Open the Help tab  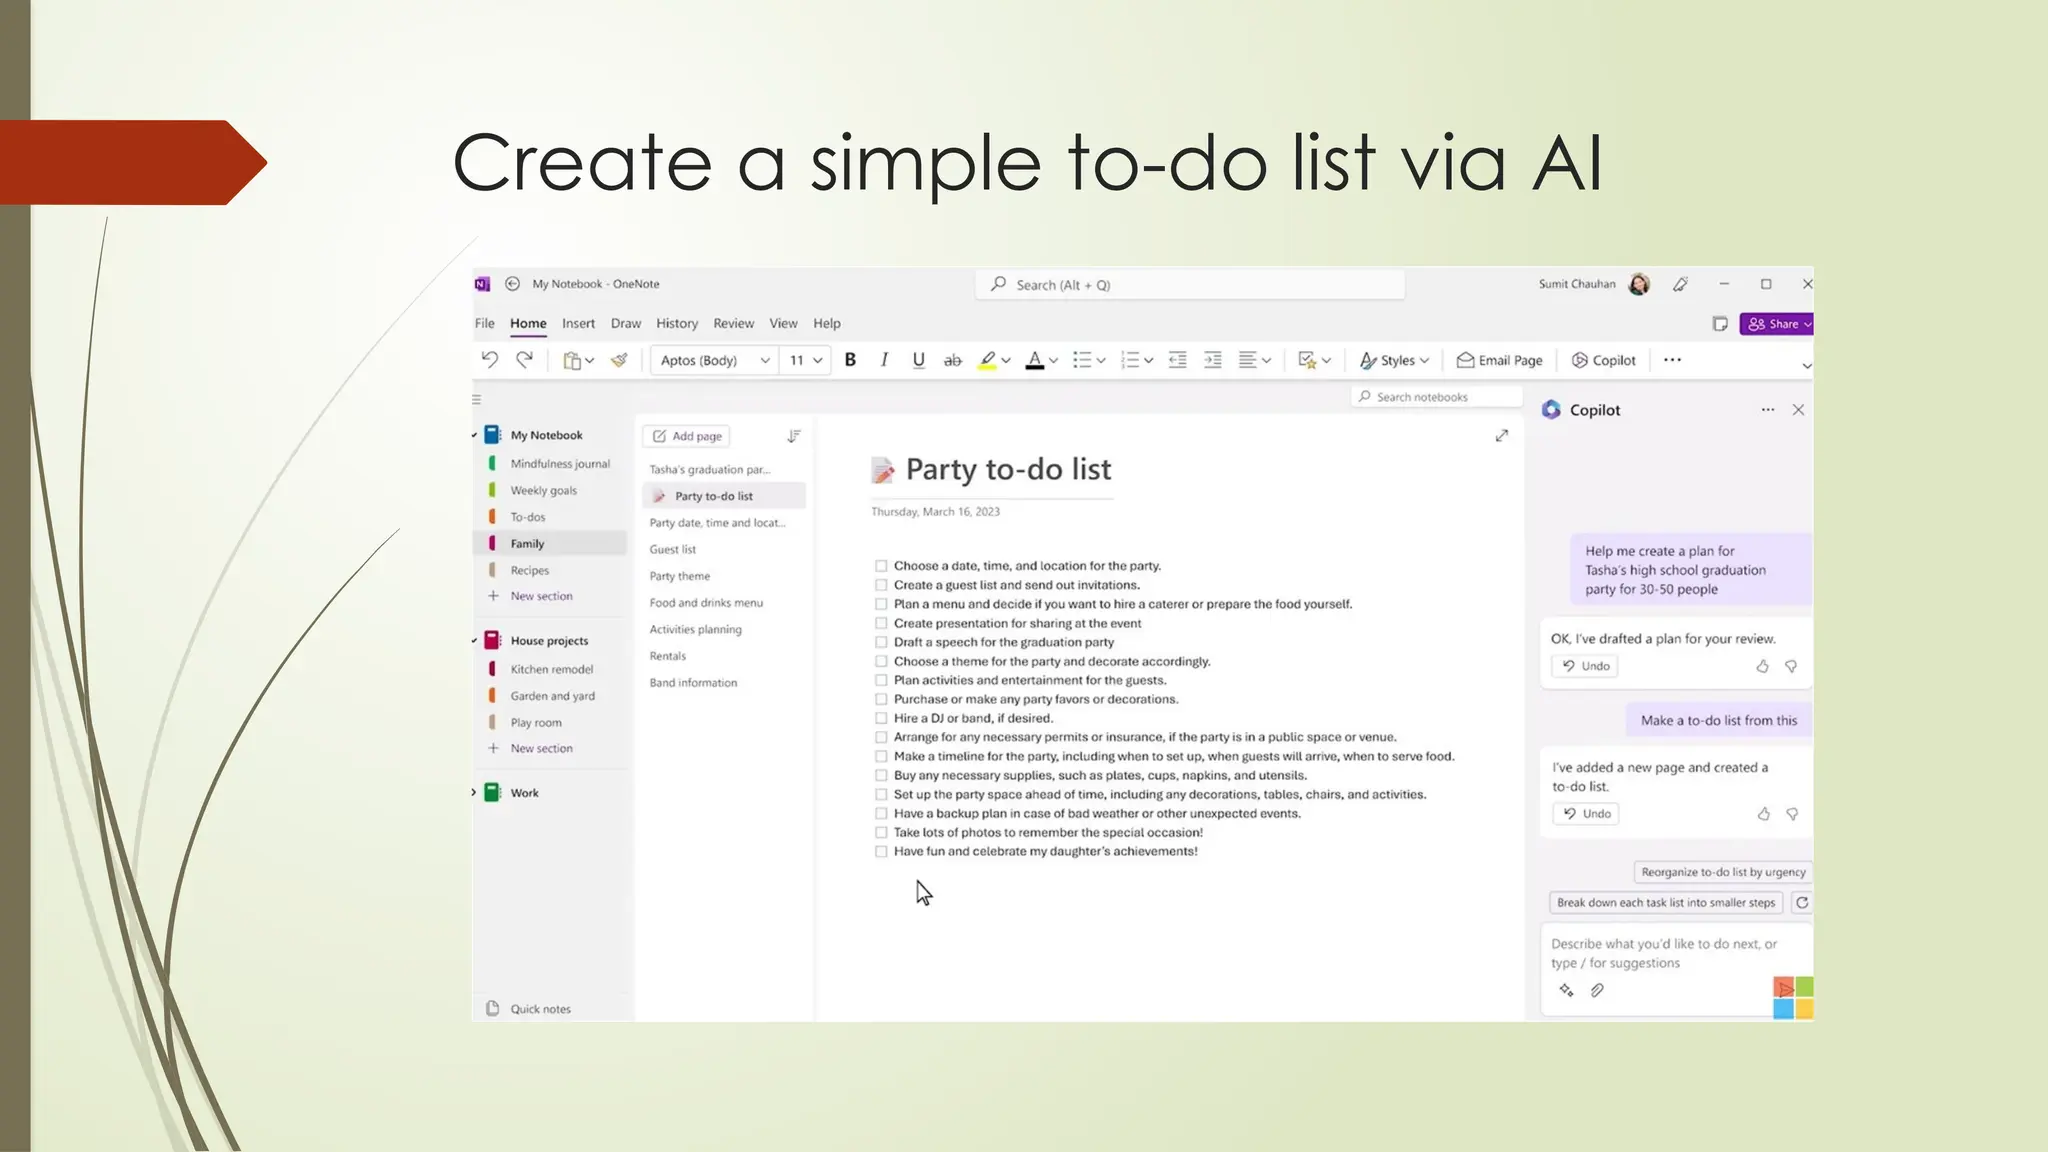tap(827, 323)
